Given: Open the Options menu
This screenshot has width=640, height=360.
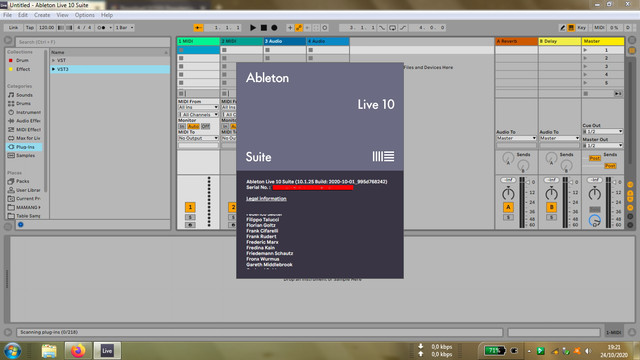Looking at the screenshot, I should [84, 15].
